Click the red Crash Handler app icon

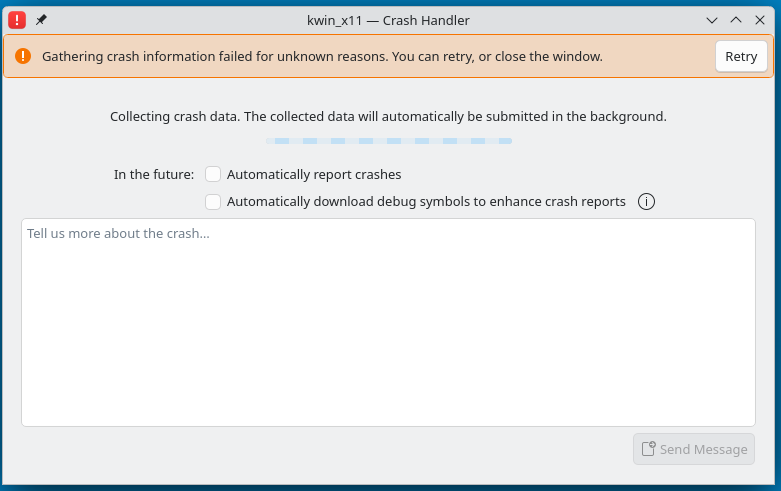point(17,20)
